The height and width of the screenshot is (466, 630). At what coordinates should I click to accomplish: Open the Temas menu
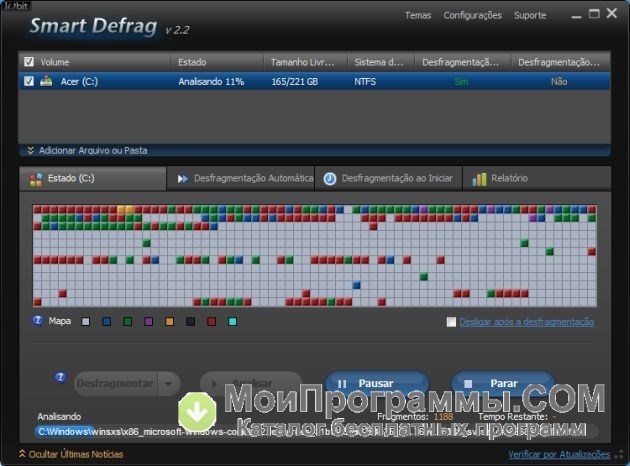click(x=418, y=15)
